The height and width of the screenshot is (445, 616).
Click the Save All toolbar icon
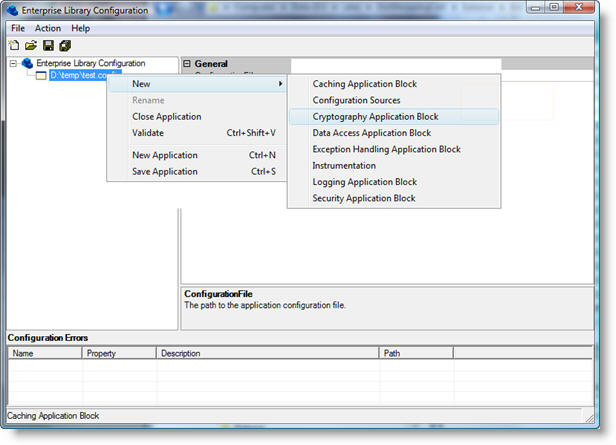pos(65,46)
